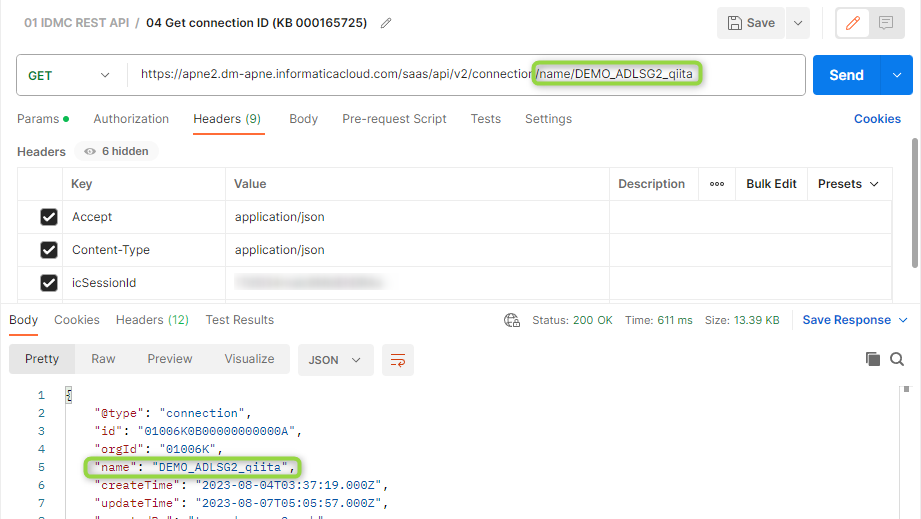
Task: Click the pencil icon to rename the request
Action: tap(386, 23)
